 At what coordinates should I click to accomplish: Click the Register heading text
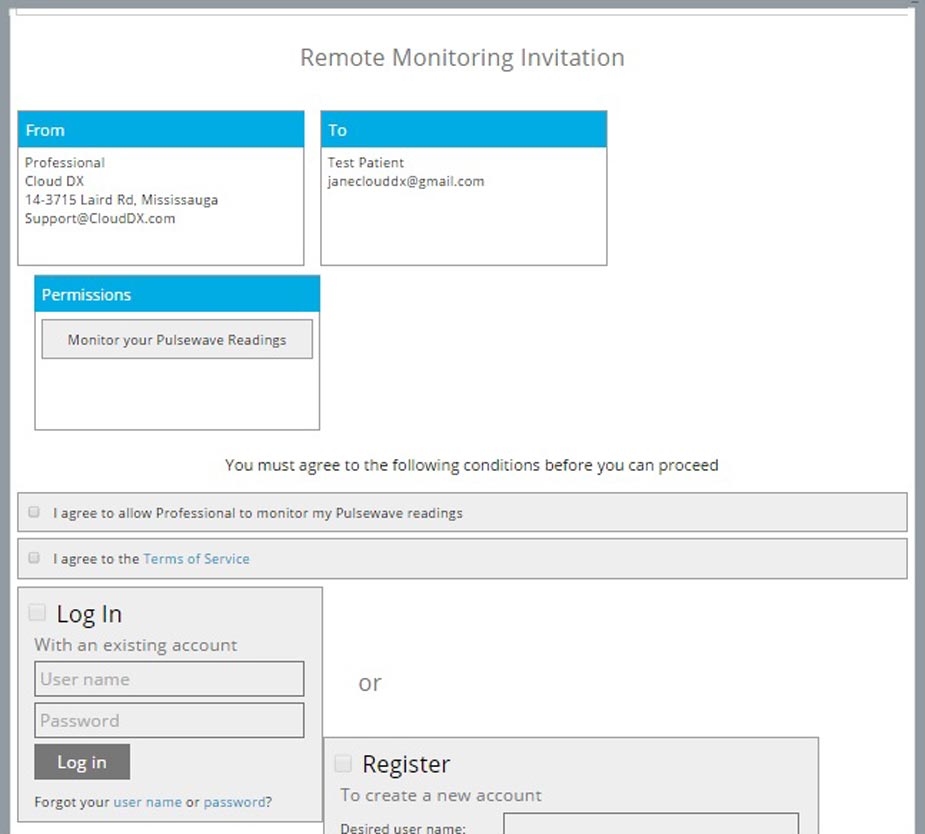(x=406, y=764)
